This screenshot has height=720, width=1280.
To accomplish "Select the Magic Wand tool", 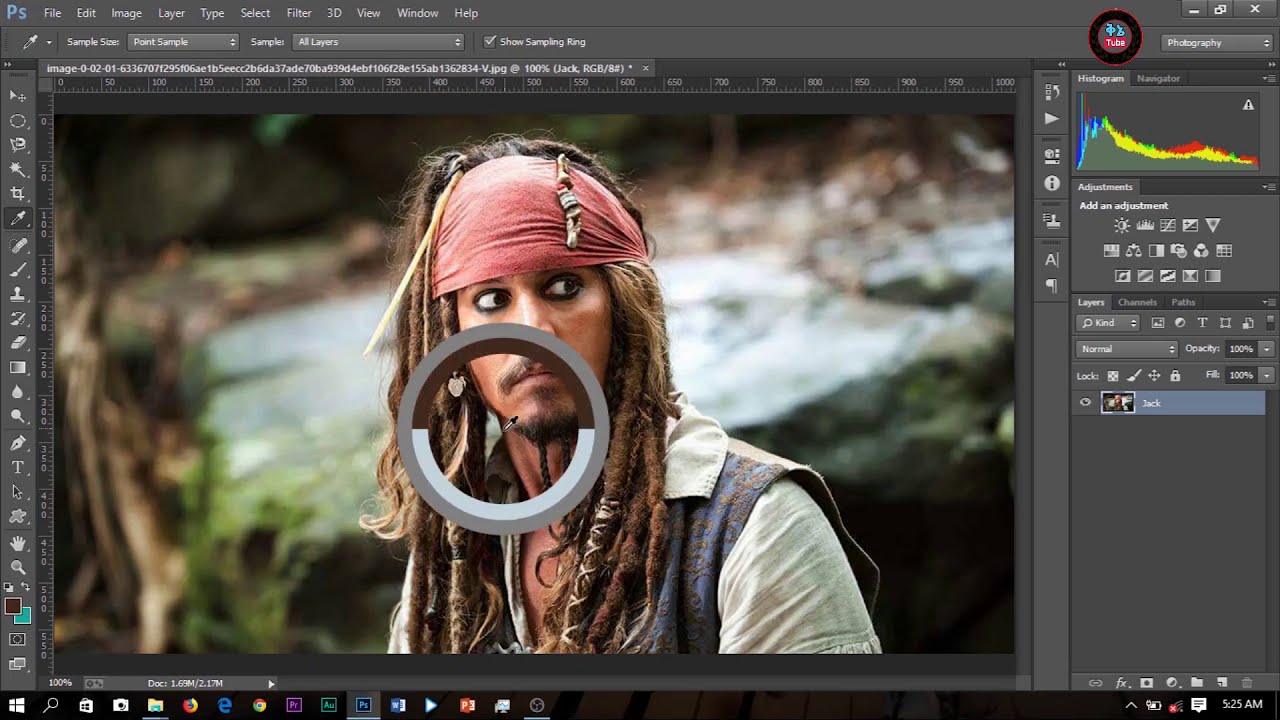I will click(18, 170).
